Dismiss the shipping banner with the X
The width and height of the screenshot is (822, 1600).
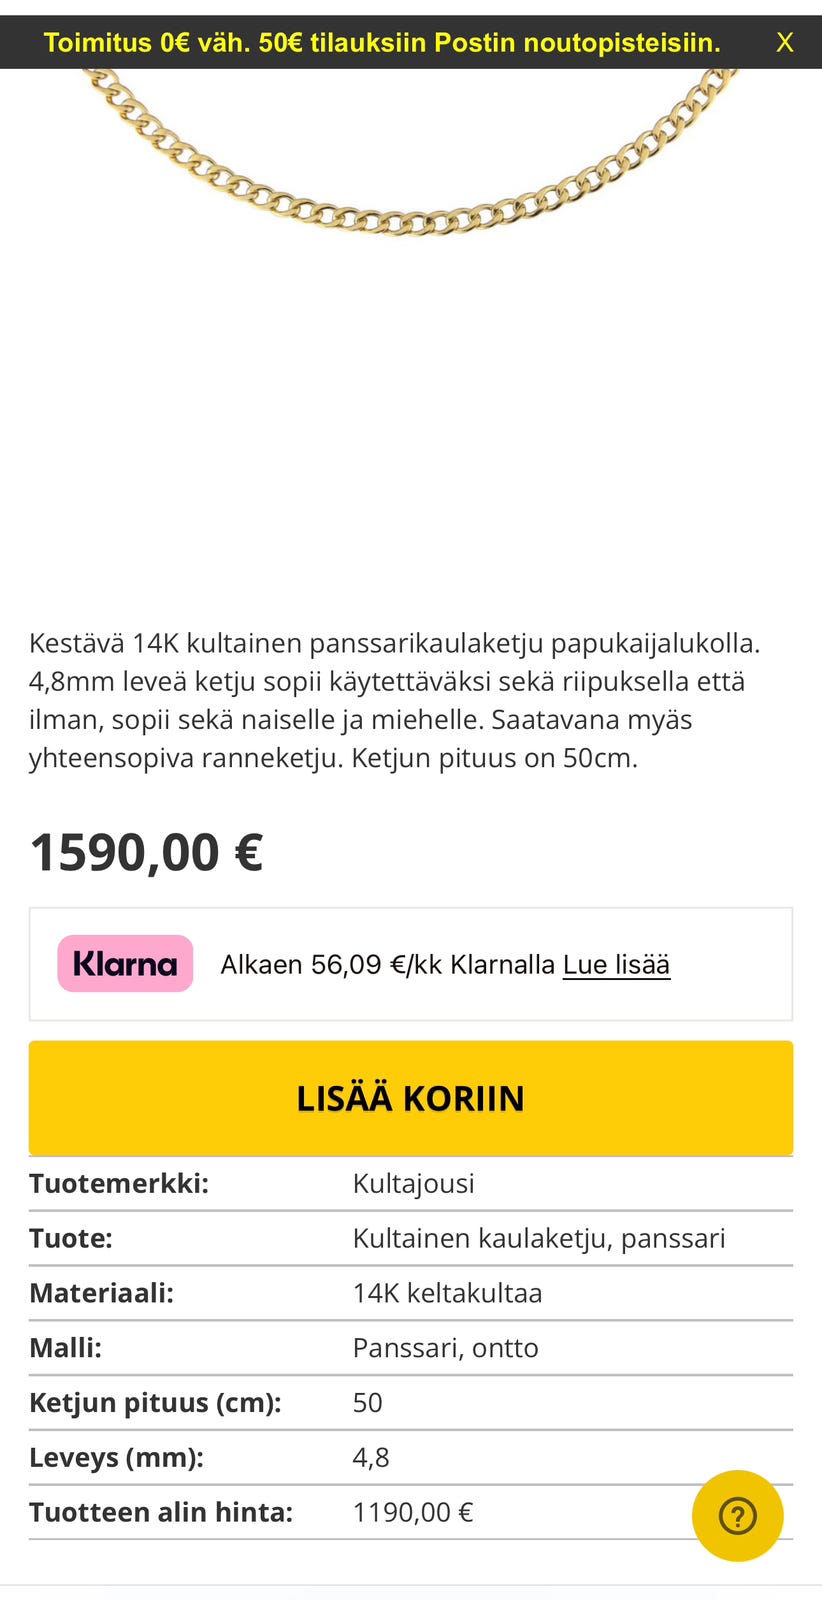coord(785,41)
